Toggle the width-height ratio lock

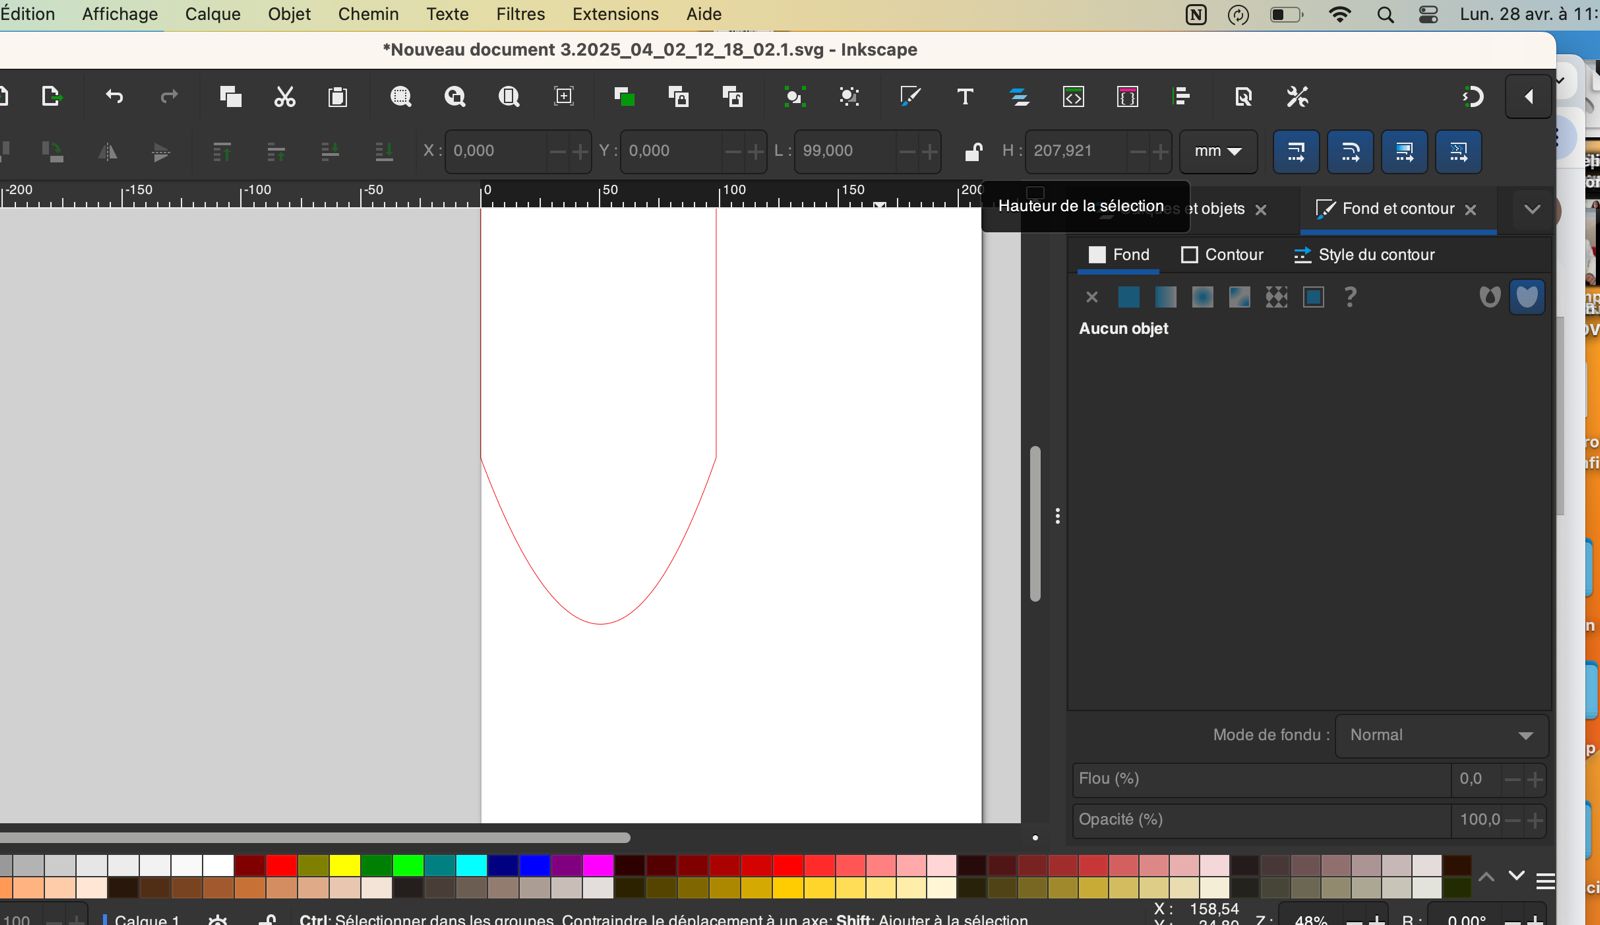(x=972, y=152)
